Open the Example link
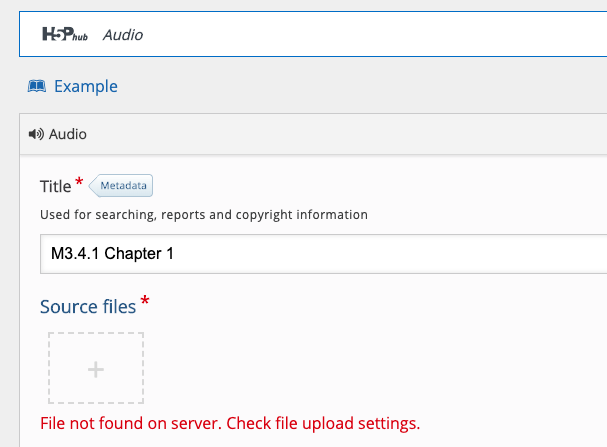Image resolution: width=607 pixels, height=447 pixels. tap(86, 86)
